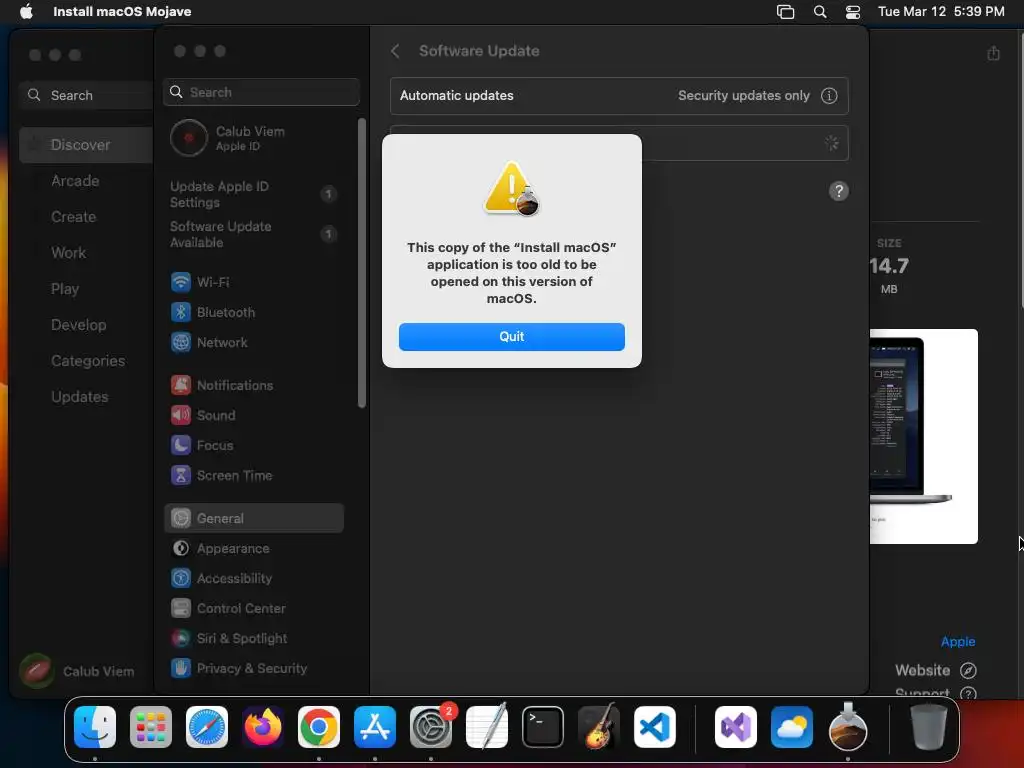Select Discover in App Store sidebar
The image size is (1024, 768).
click(86, 144)
